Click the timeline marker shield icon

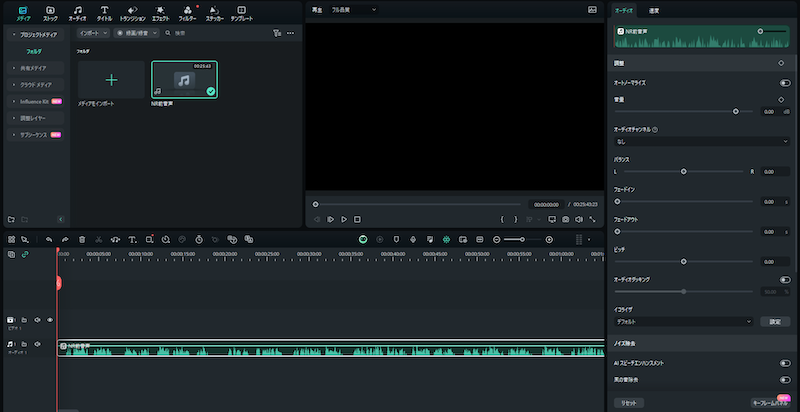click(x=396, y=239)
